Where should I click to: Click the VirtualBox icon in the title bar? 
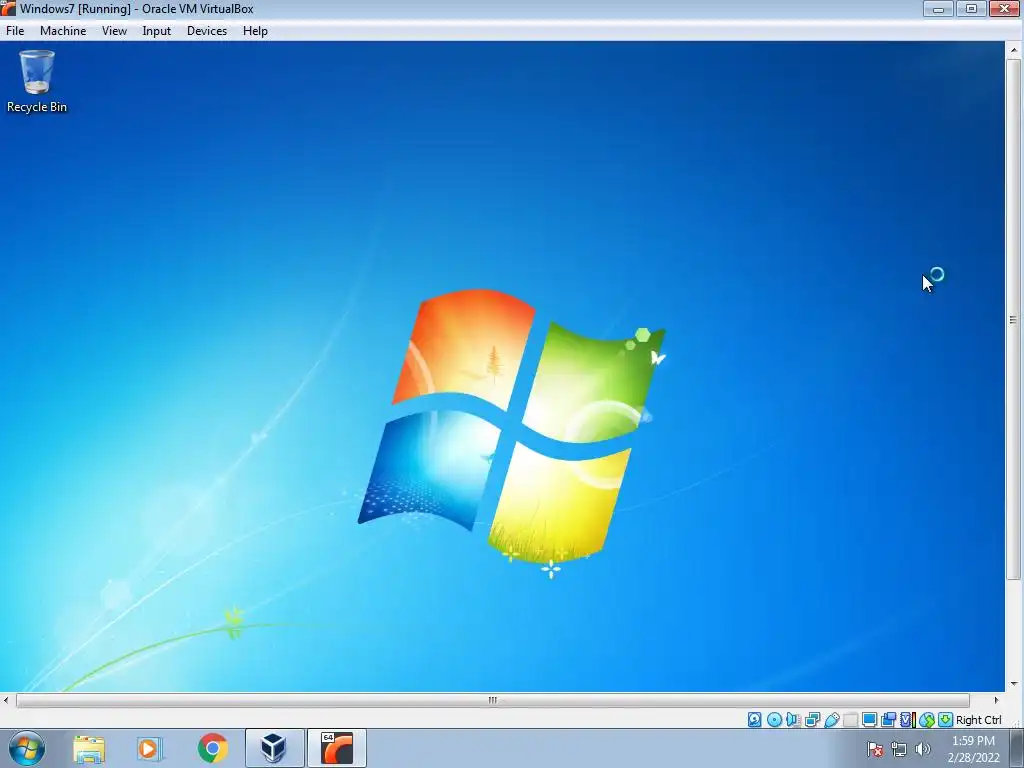[8, 8]
